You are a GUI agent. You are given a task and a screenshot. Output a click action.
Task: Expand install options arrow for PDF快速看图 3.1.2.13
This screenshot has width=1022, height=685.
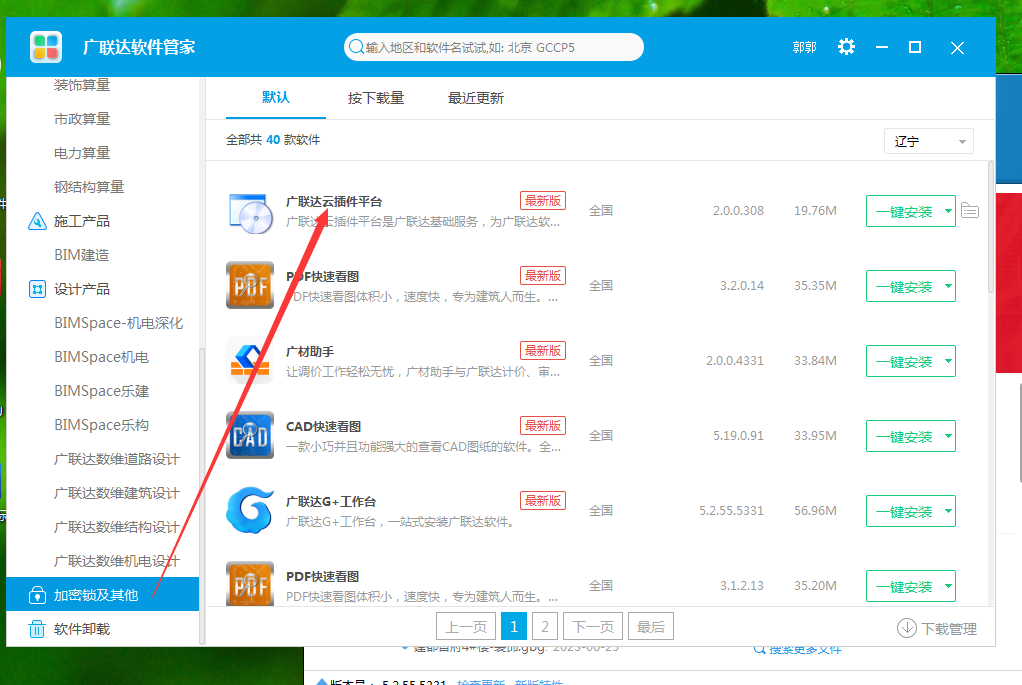coord(948,586)
